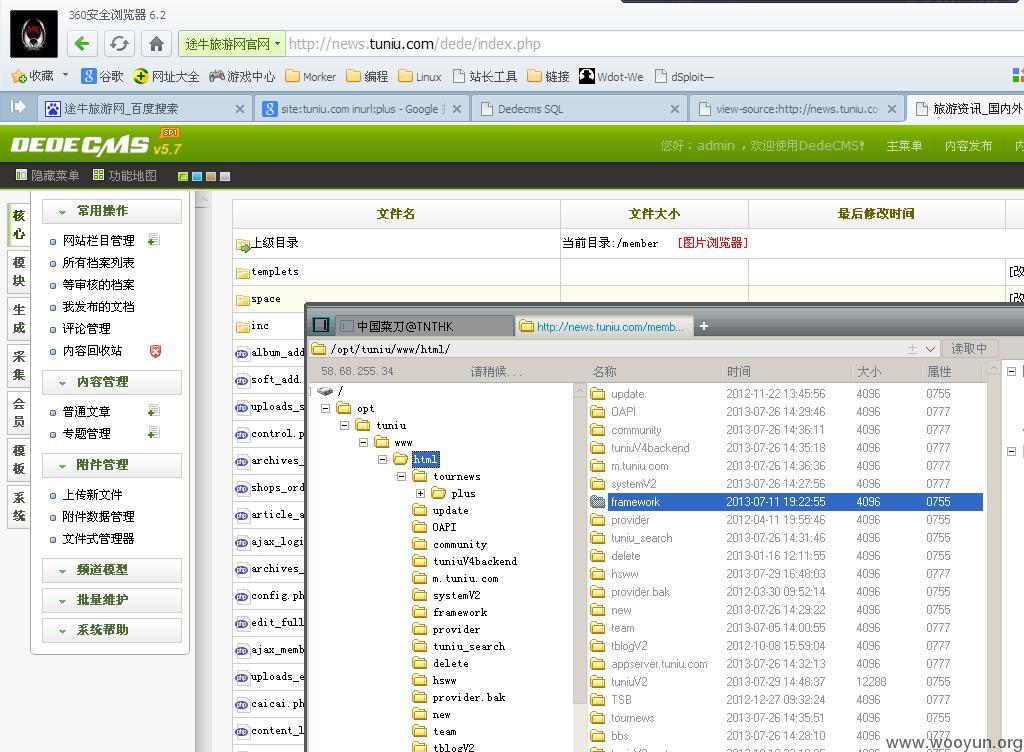Open the browser home page icon

click(x=156, y=44)
